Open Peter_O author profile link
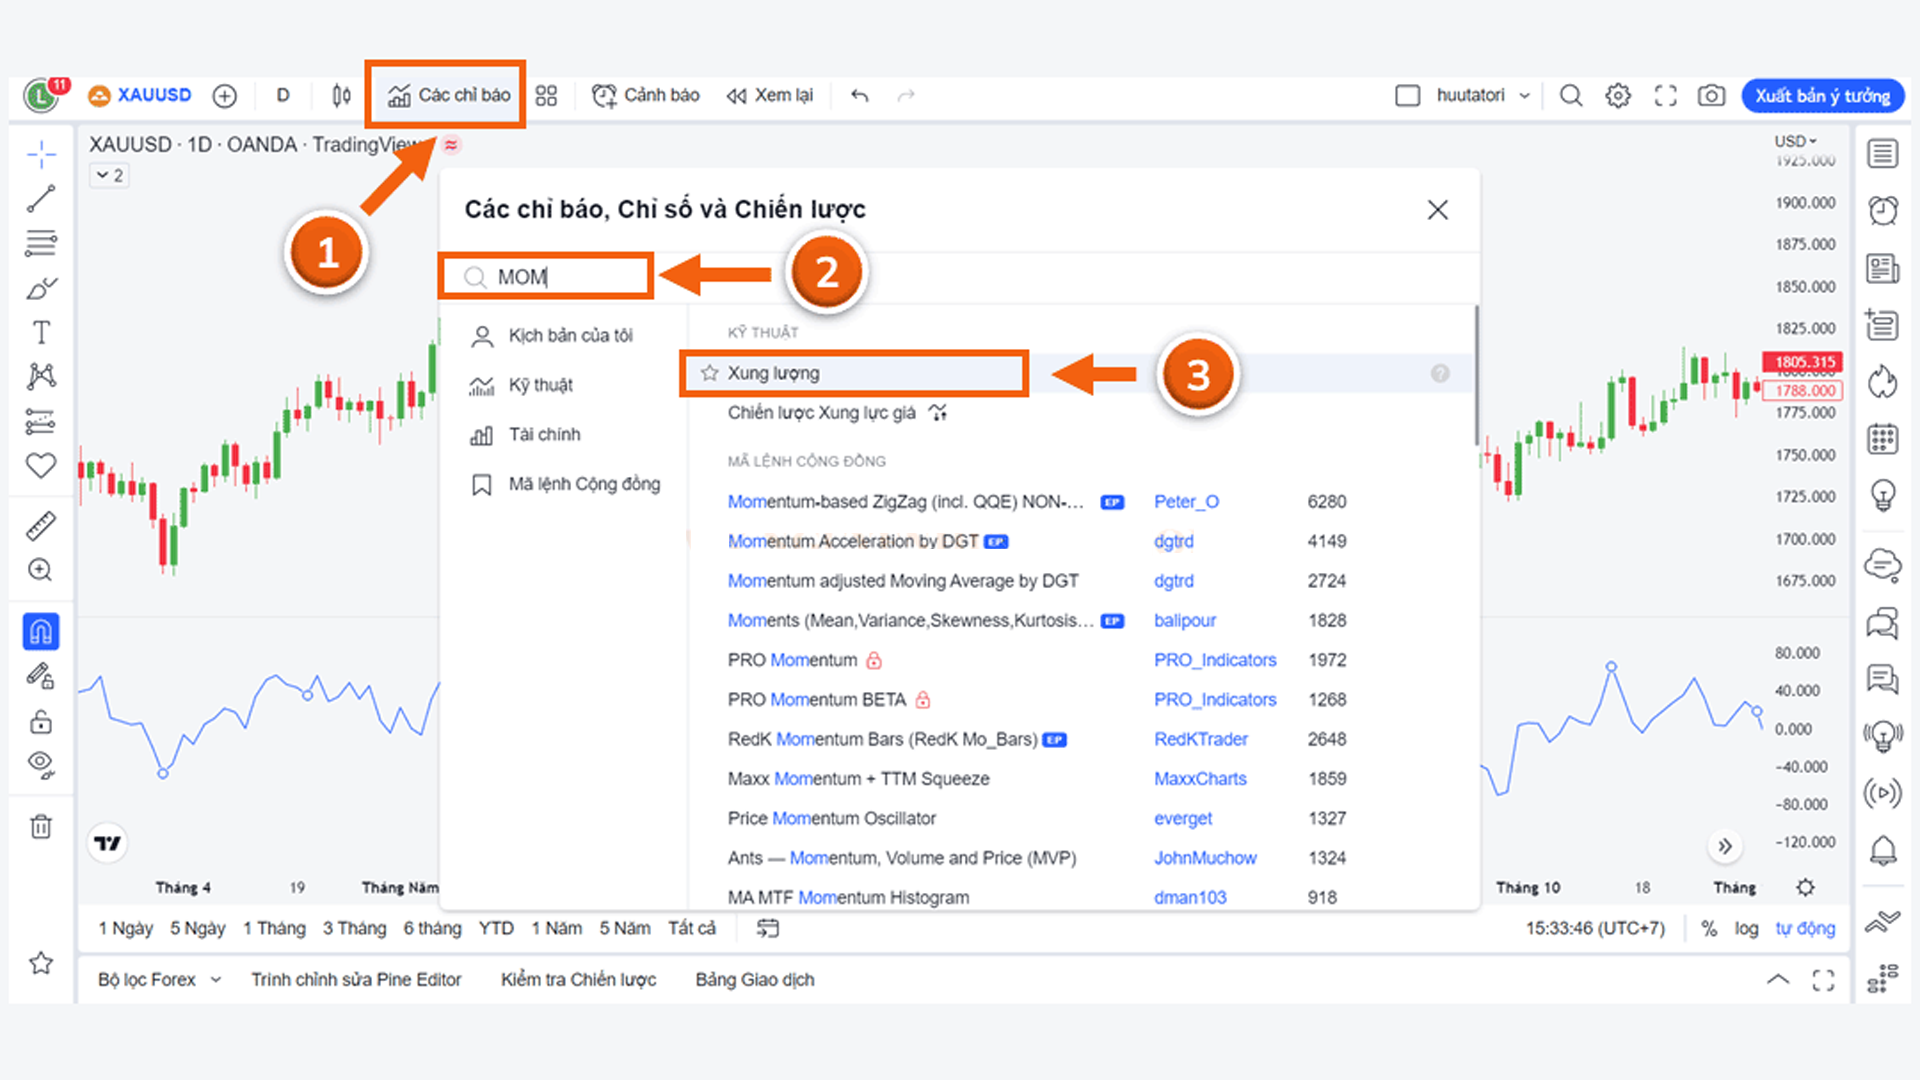 coord(1186,501)
